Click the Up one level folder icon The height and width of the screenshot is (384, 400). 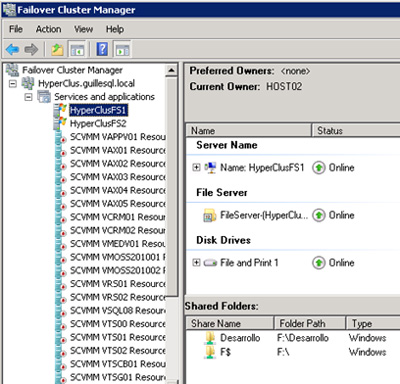[57, 50]
